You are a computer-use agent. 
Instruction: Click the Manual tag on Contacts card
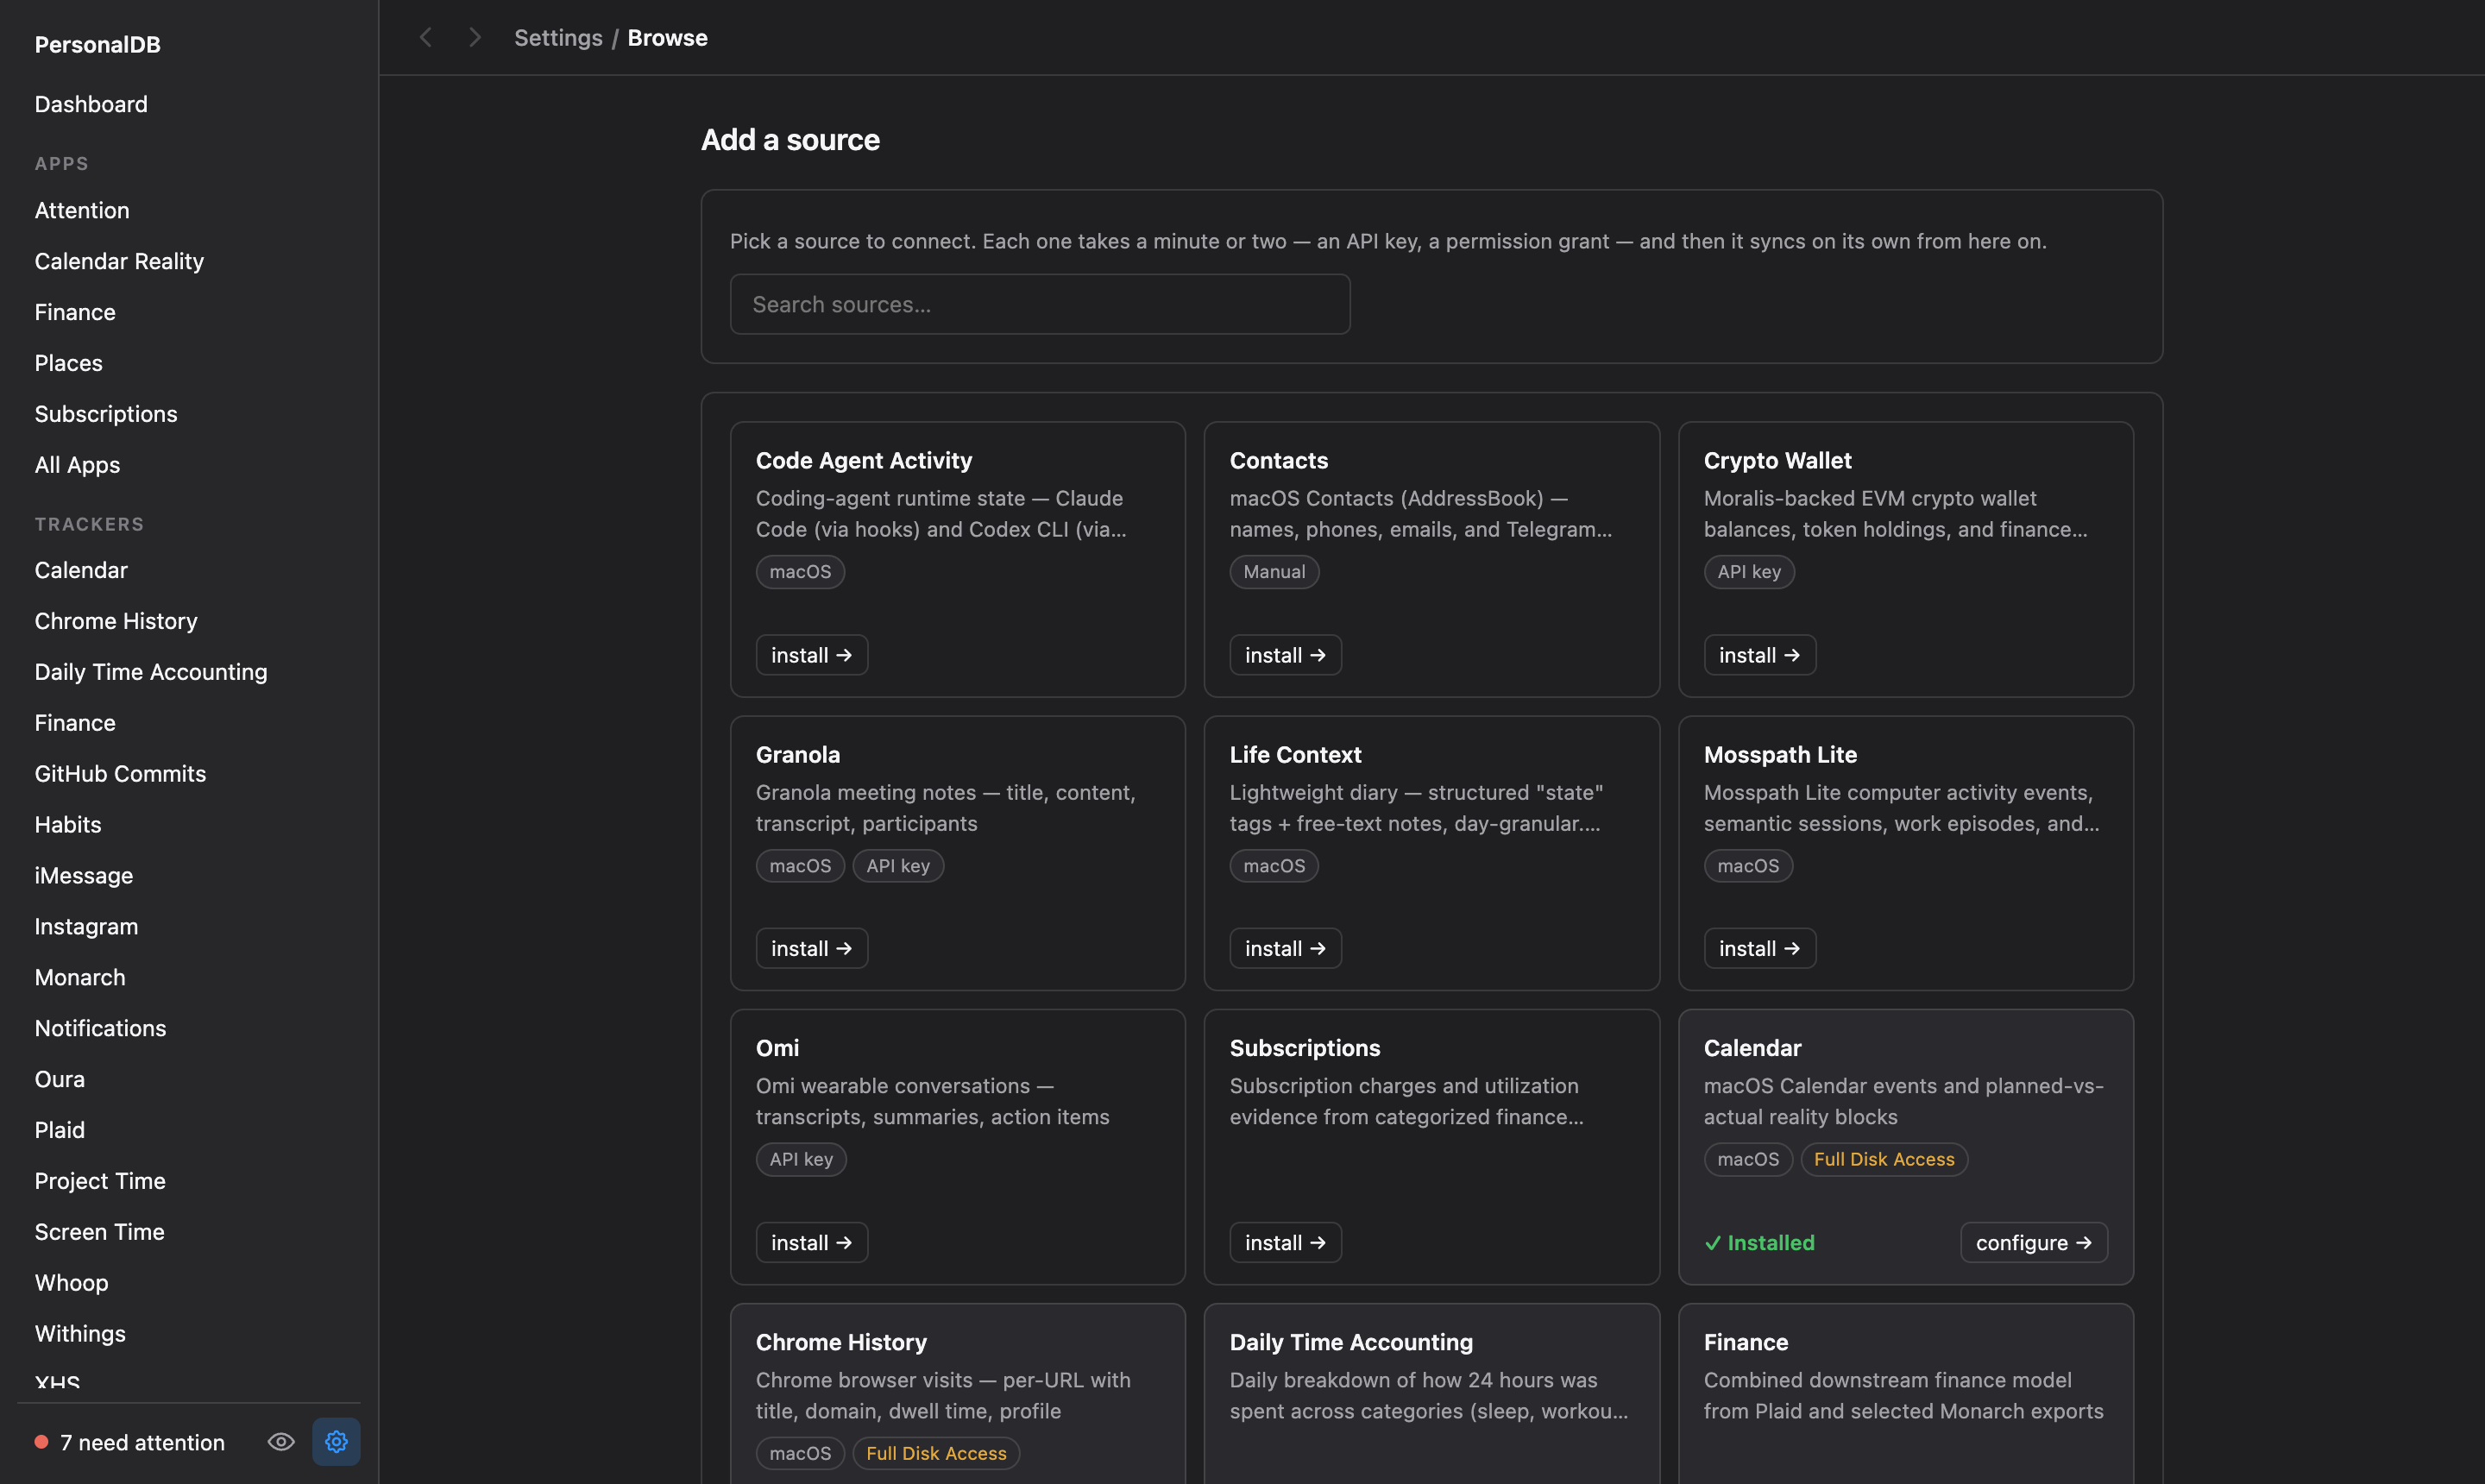tap(1274, 572)
